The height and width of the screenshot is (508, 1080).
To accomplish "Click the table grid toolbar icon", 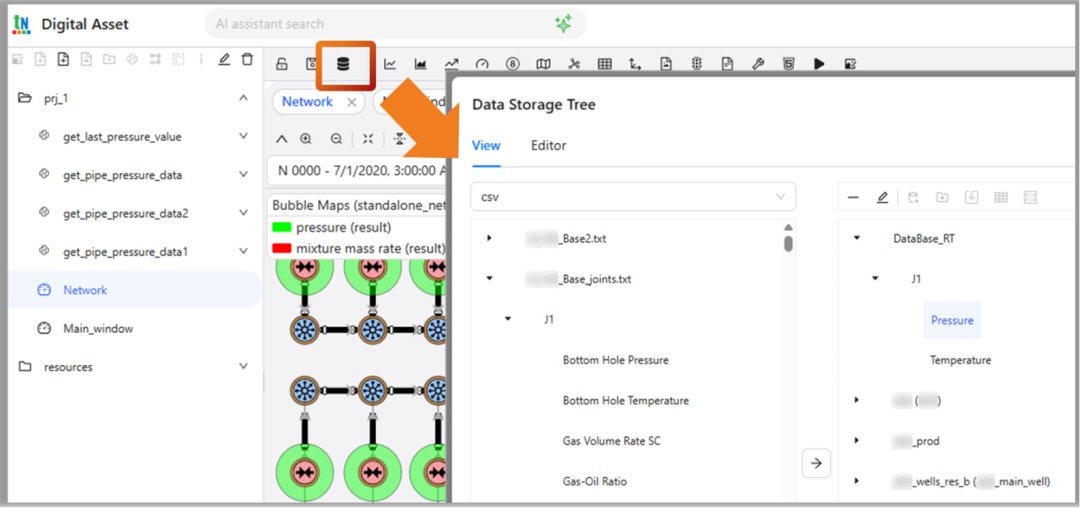I will (604, 65).
